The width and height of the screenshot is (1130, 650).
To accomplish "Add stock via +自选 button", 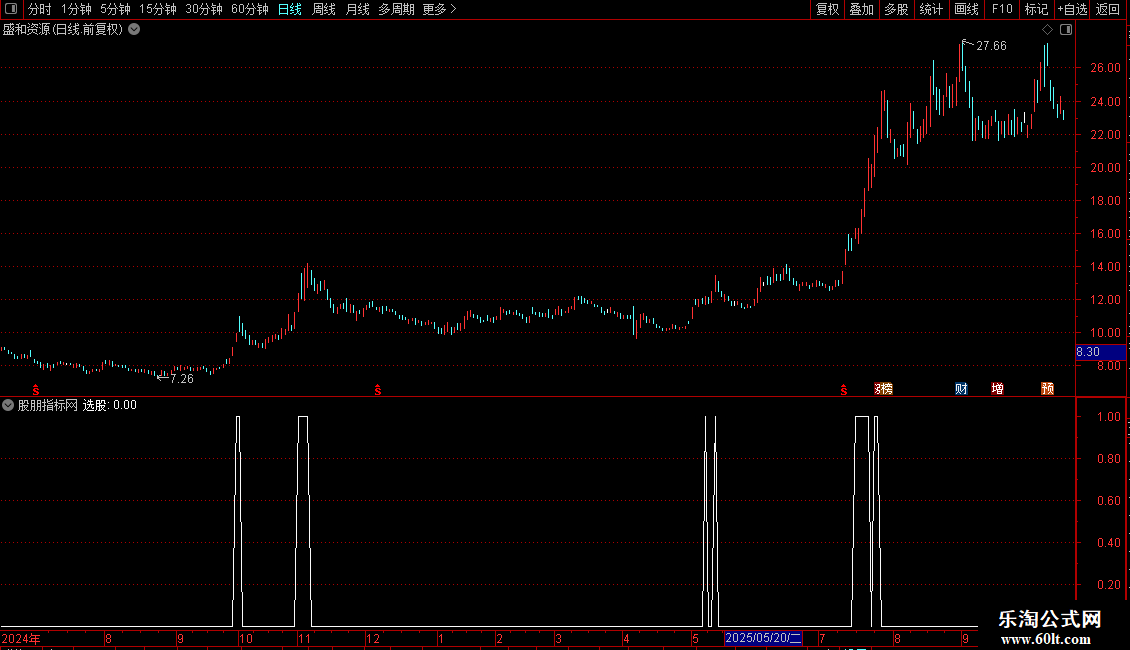I will (1072, 9).
